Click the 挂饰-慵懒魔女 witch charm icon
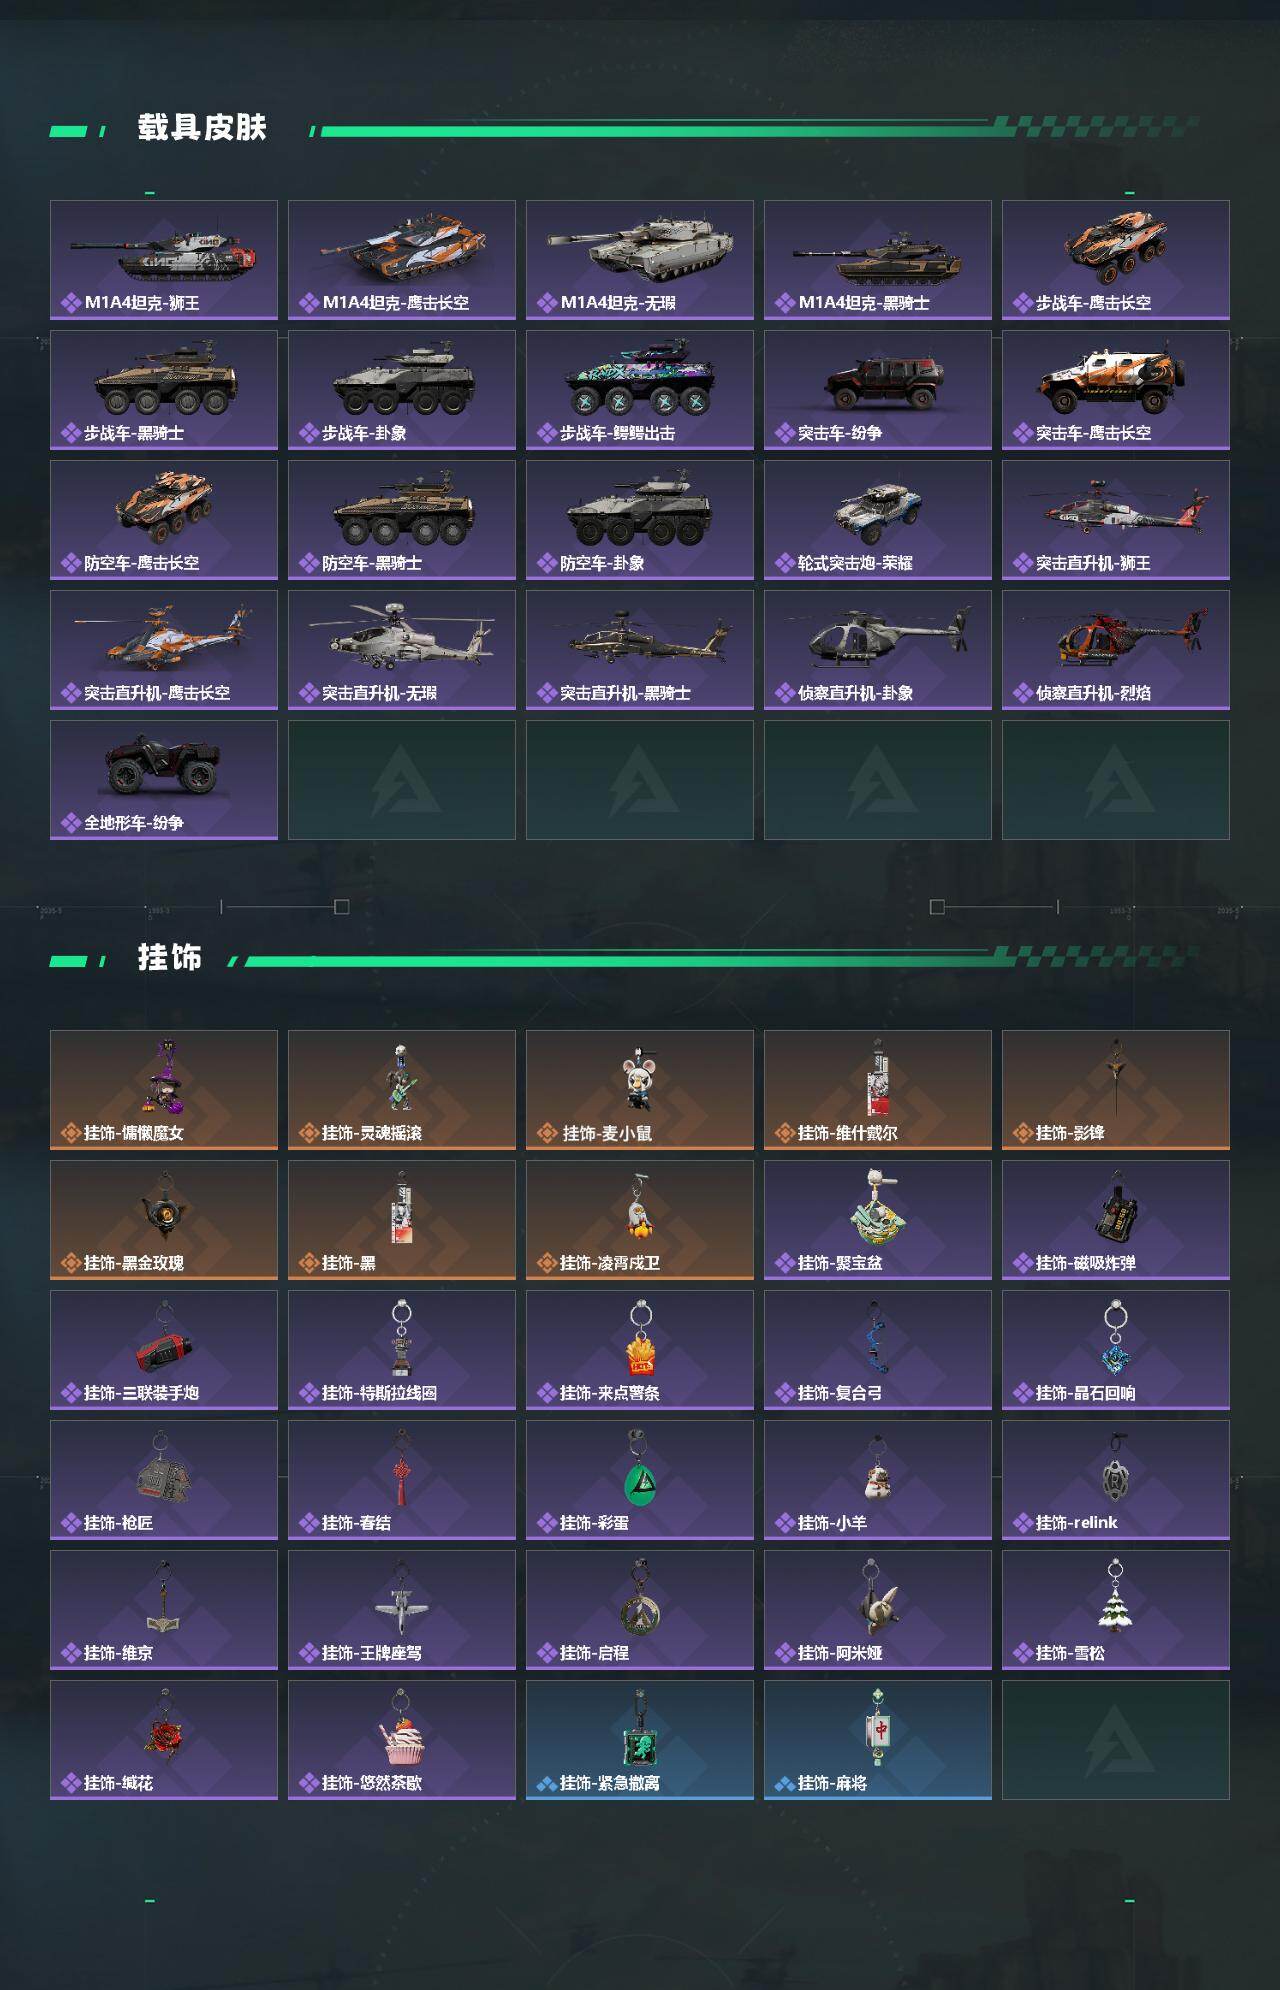This screenshot has width=1280, height=1990. 164,1077
